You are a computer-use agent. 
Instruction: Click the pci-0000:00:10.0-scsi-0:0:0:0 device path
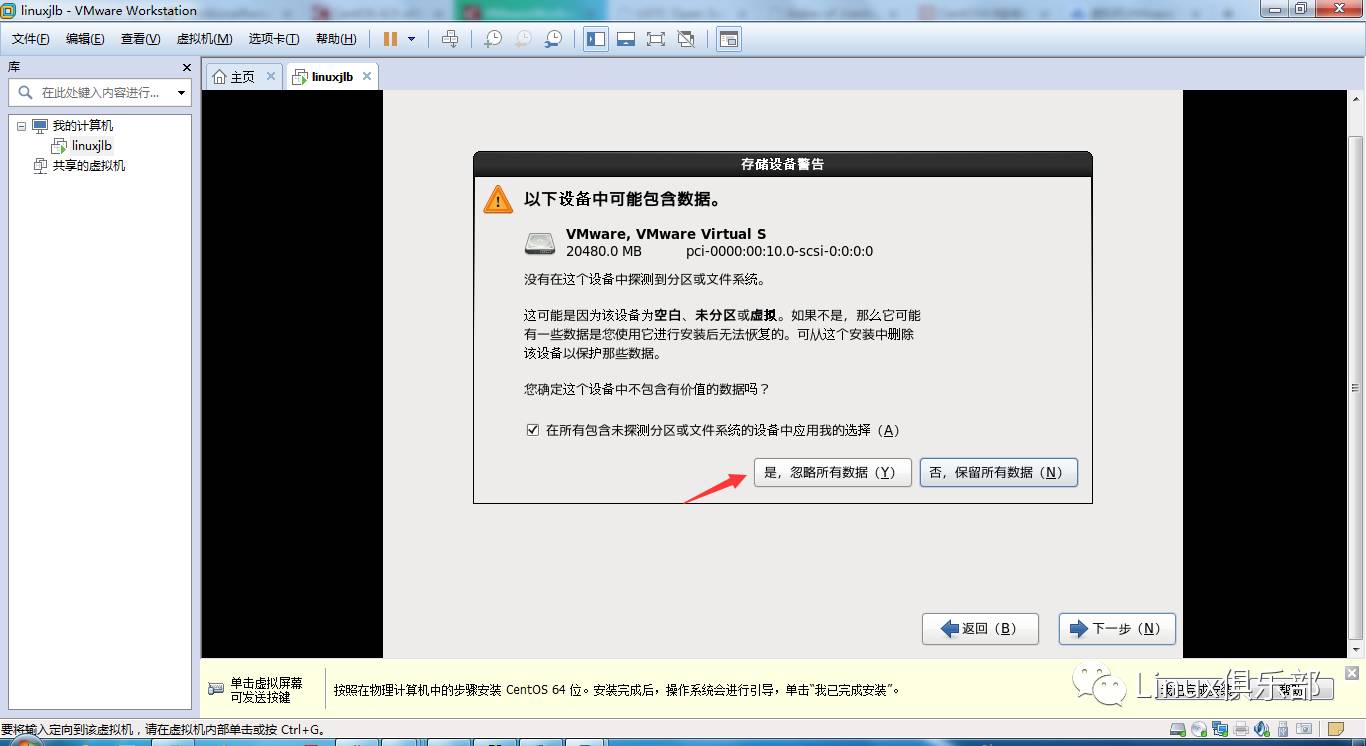pyautogui.click(x=780, y=251)
